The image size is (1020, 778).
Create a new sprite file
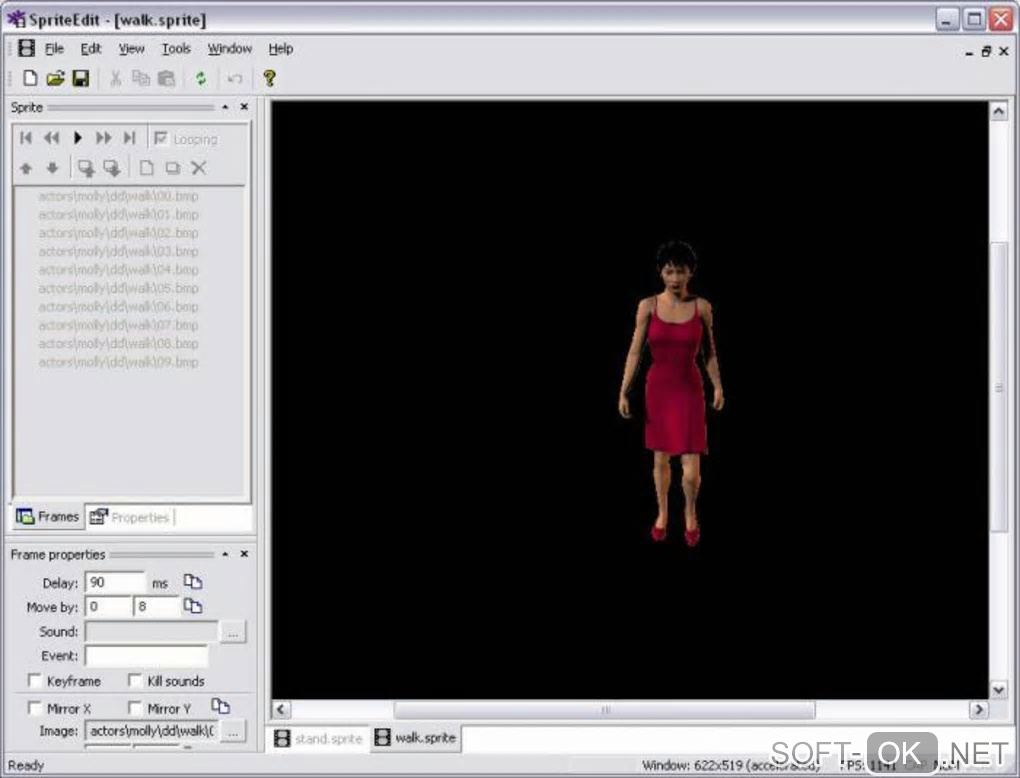pos(30,79)
